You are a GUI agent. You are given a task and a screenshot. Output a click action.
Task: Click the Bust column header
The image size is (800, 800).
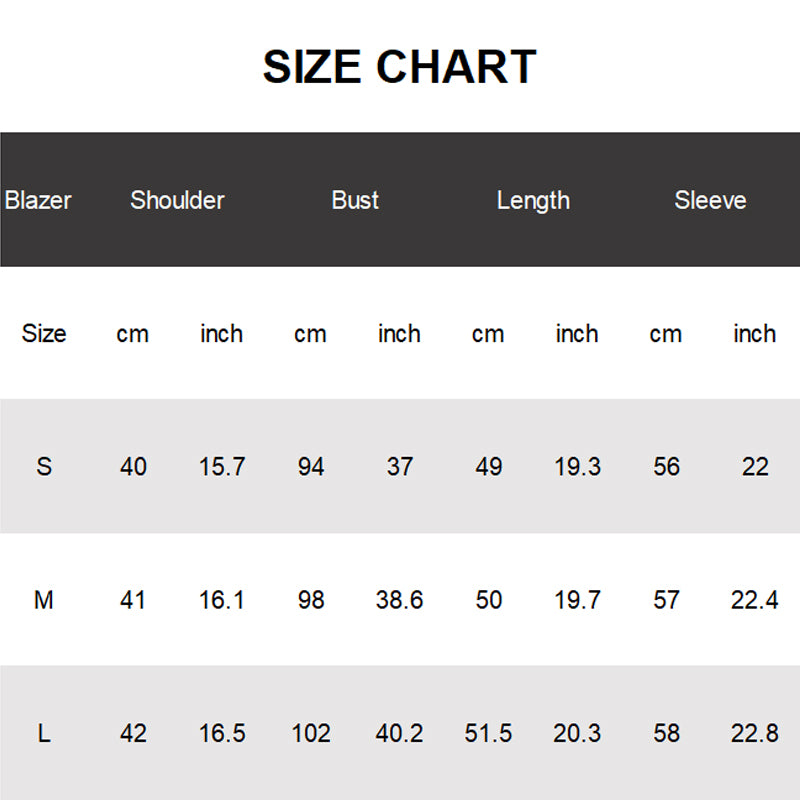(x=355, y=200)
